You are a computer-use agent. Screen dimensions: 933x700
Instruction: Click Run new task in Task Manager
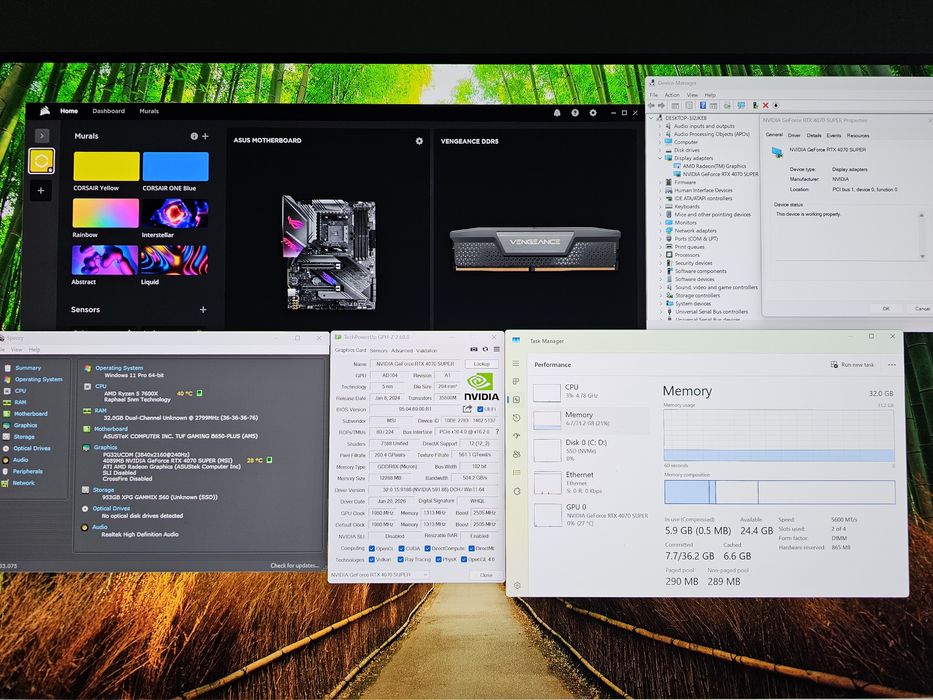[x=852, y=365]
